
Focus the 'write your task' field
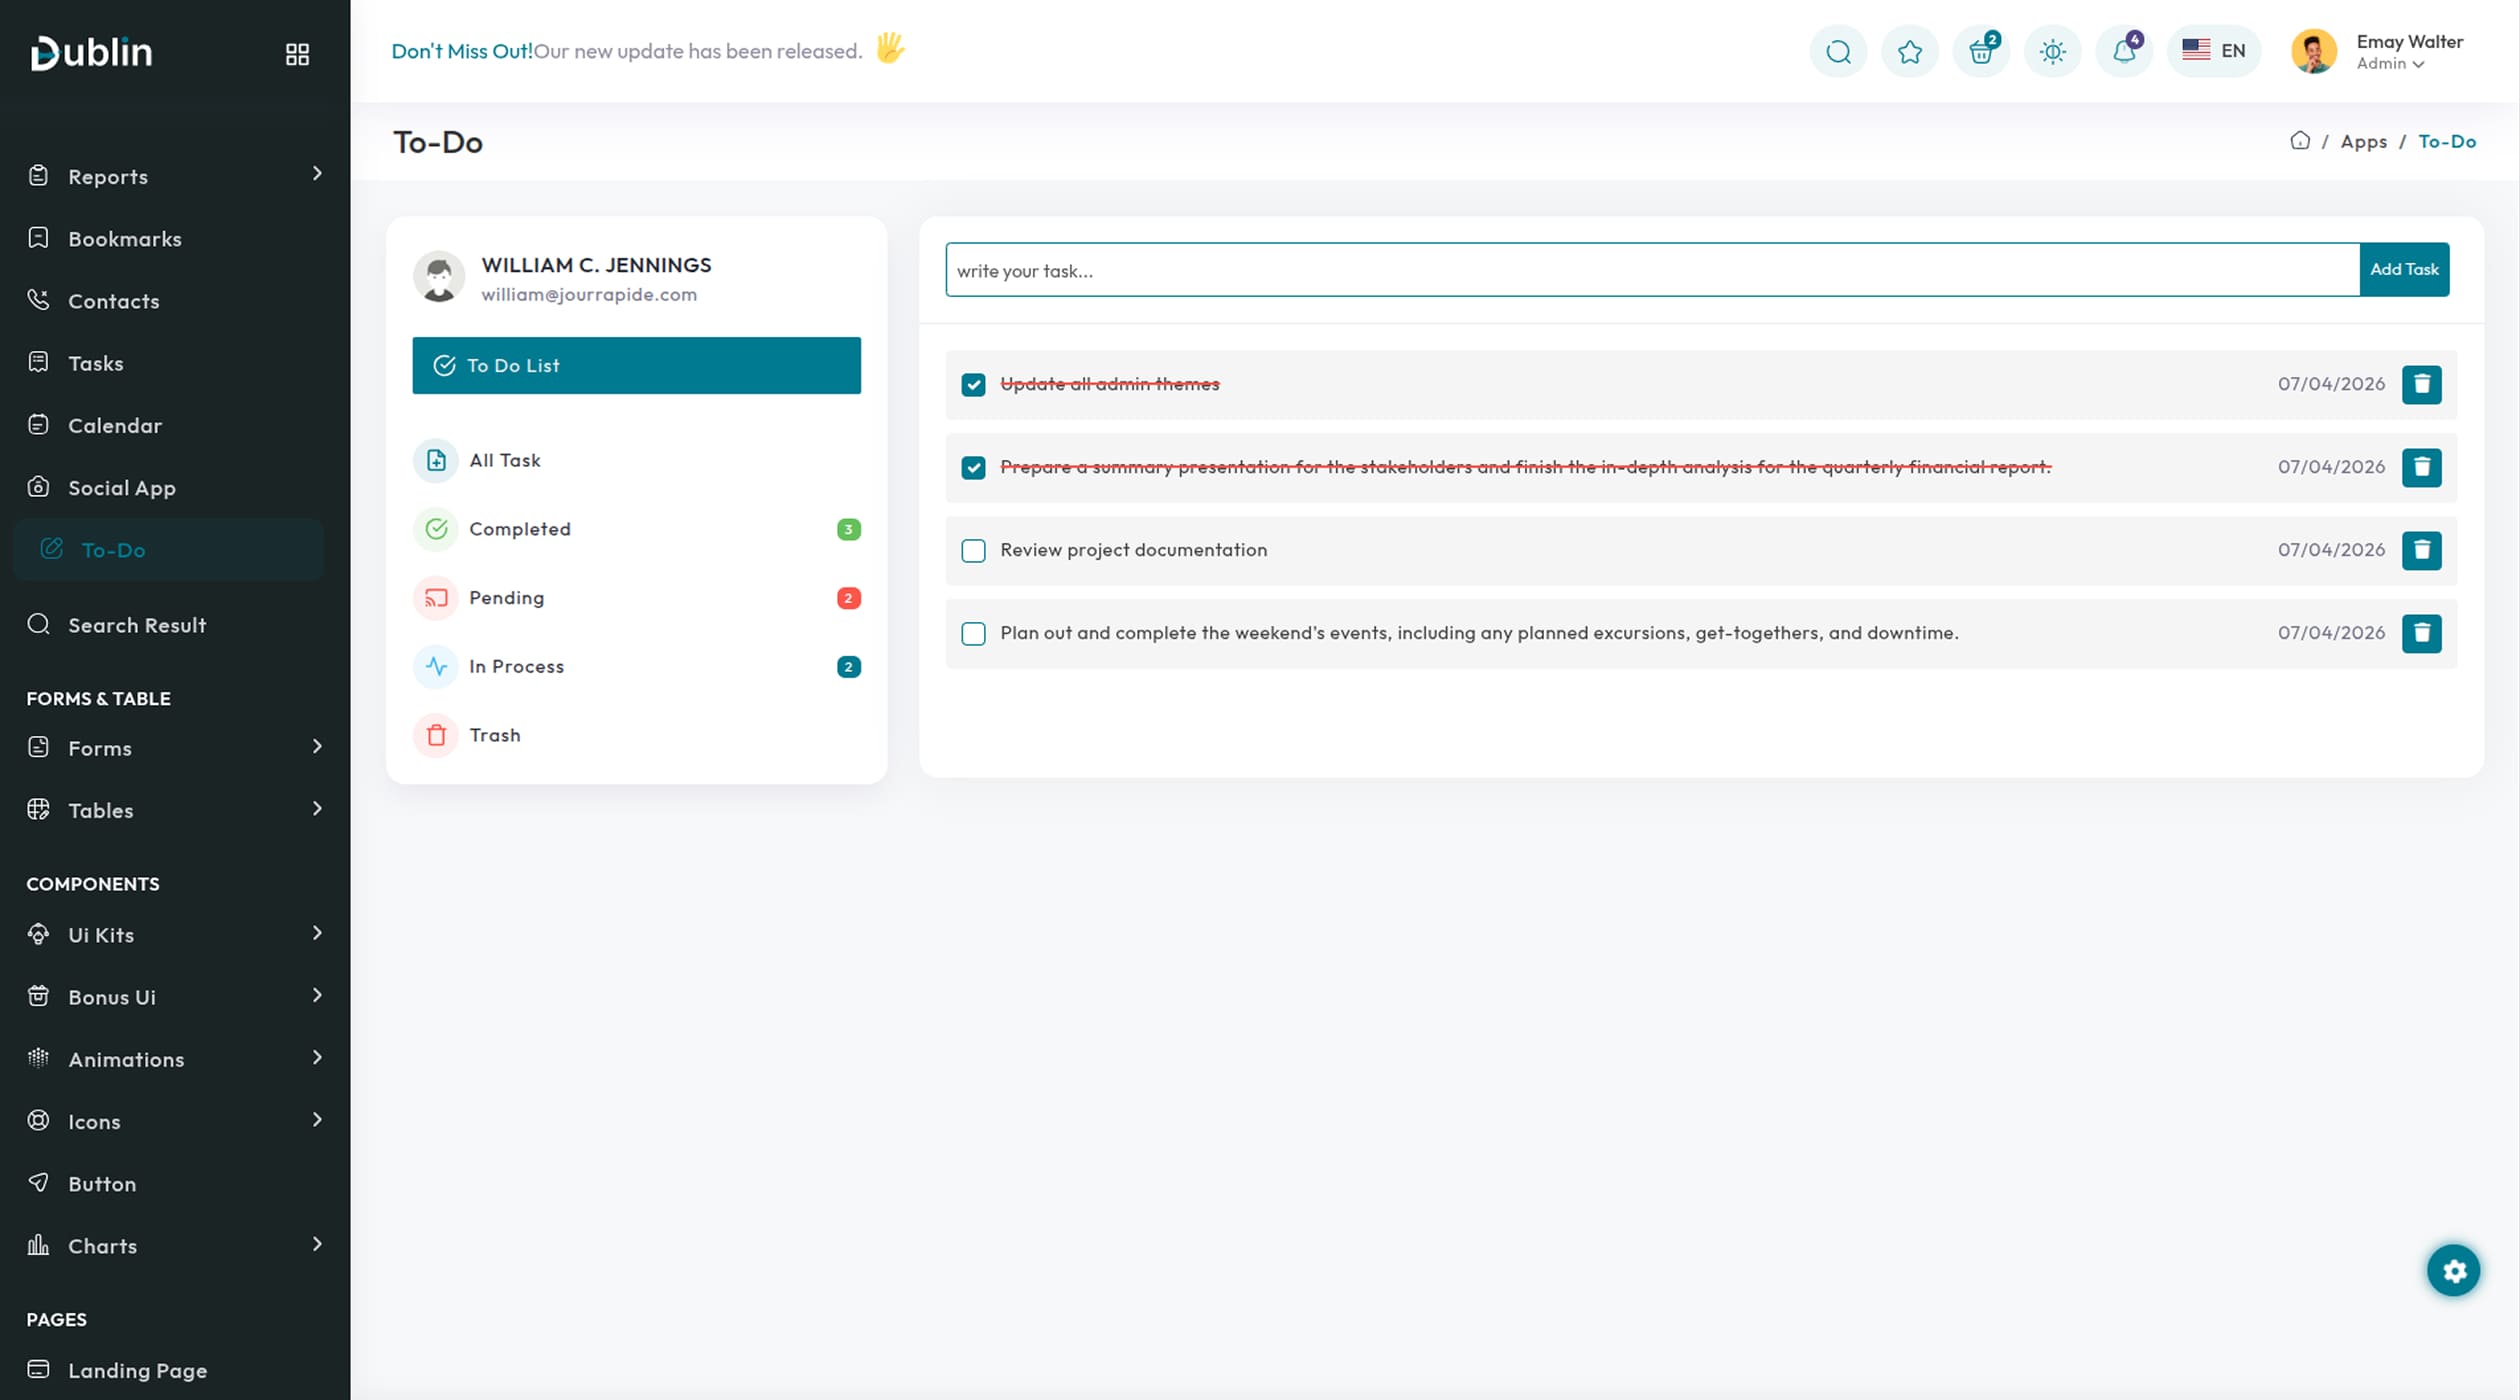[x=1651, y=270]
